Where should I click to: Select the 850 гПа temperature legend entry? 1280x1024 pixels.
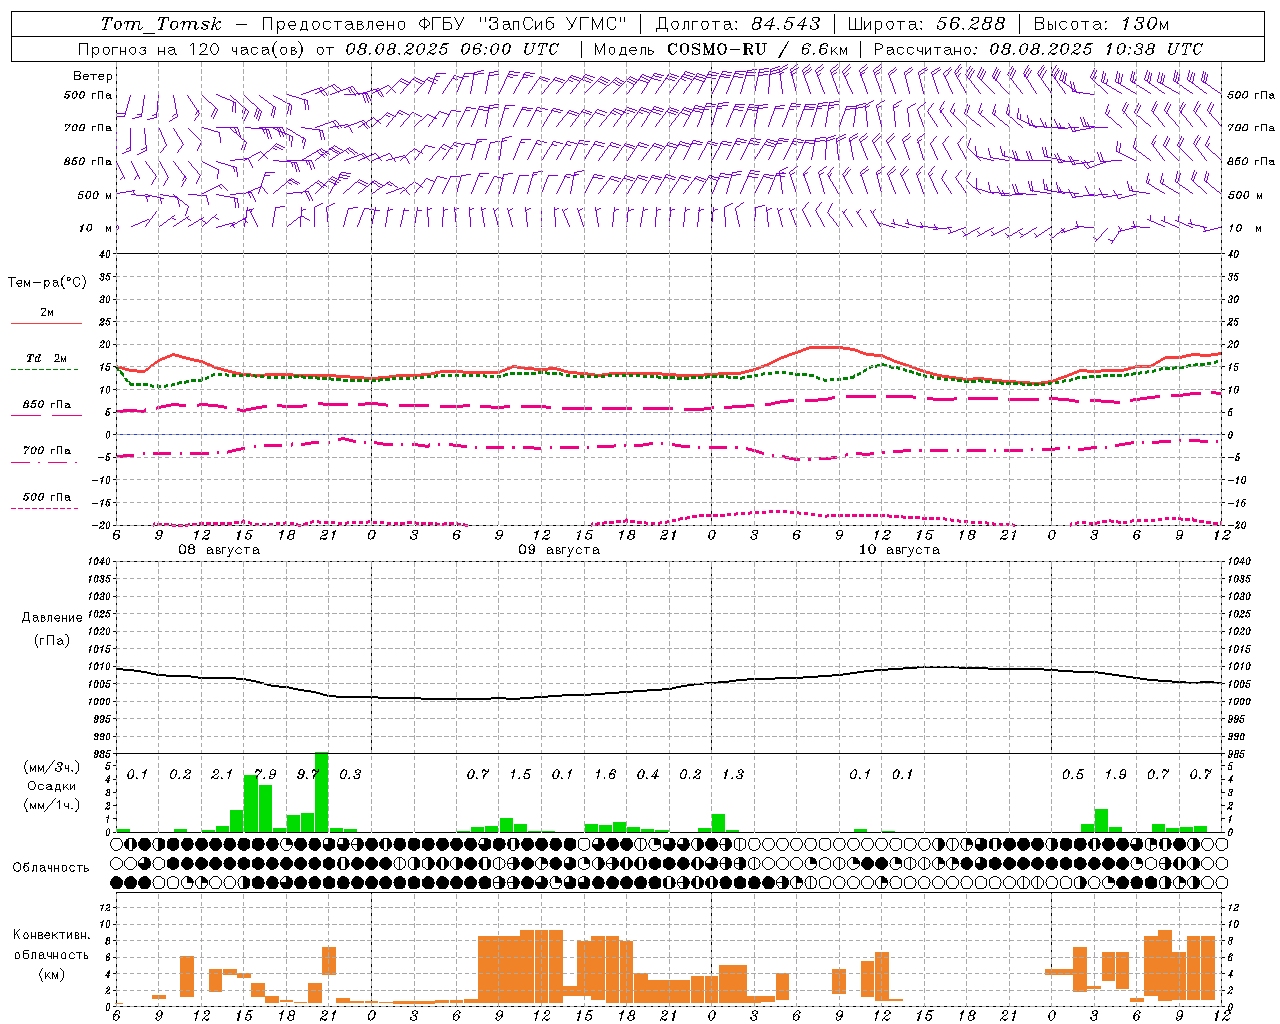[x=46, y=409]
